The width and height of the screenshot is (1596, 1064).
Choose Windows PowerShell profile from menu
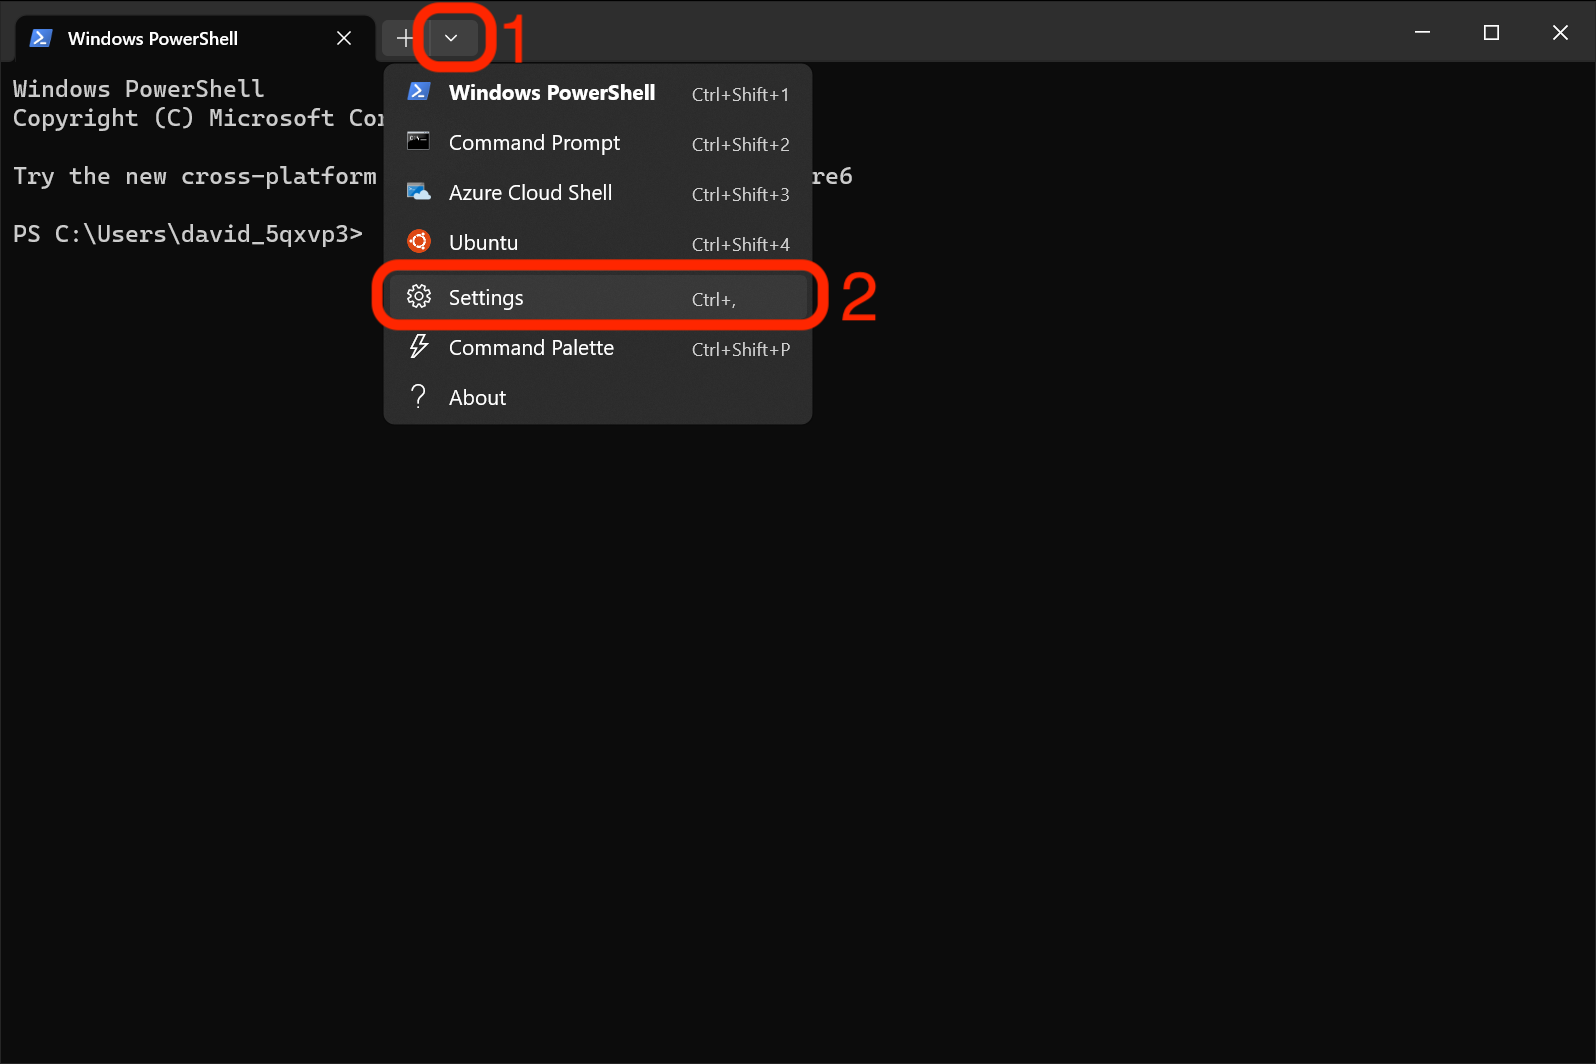(552, 93)
